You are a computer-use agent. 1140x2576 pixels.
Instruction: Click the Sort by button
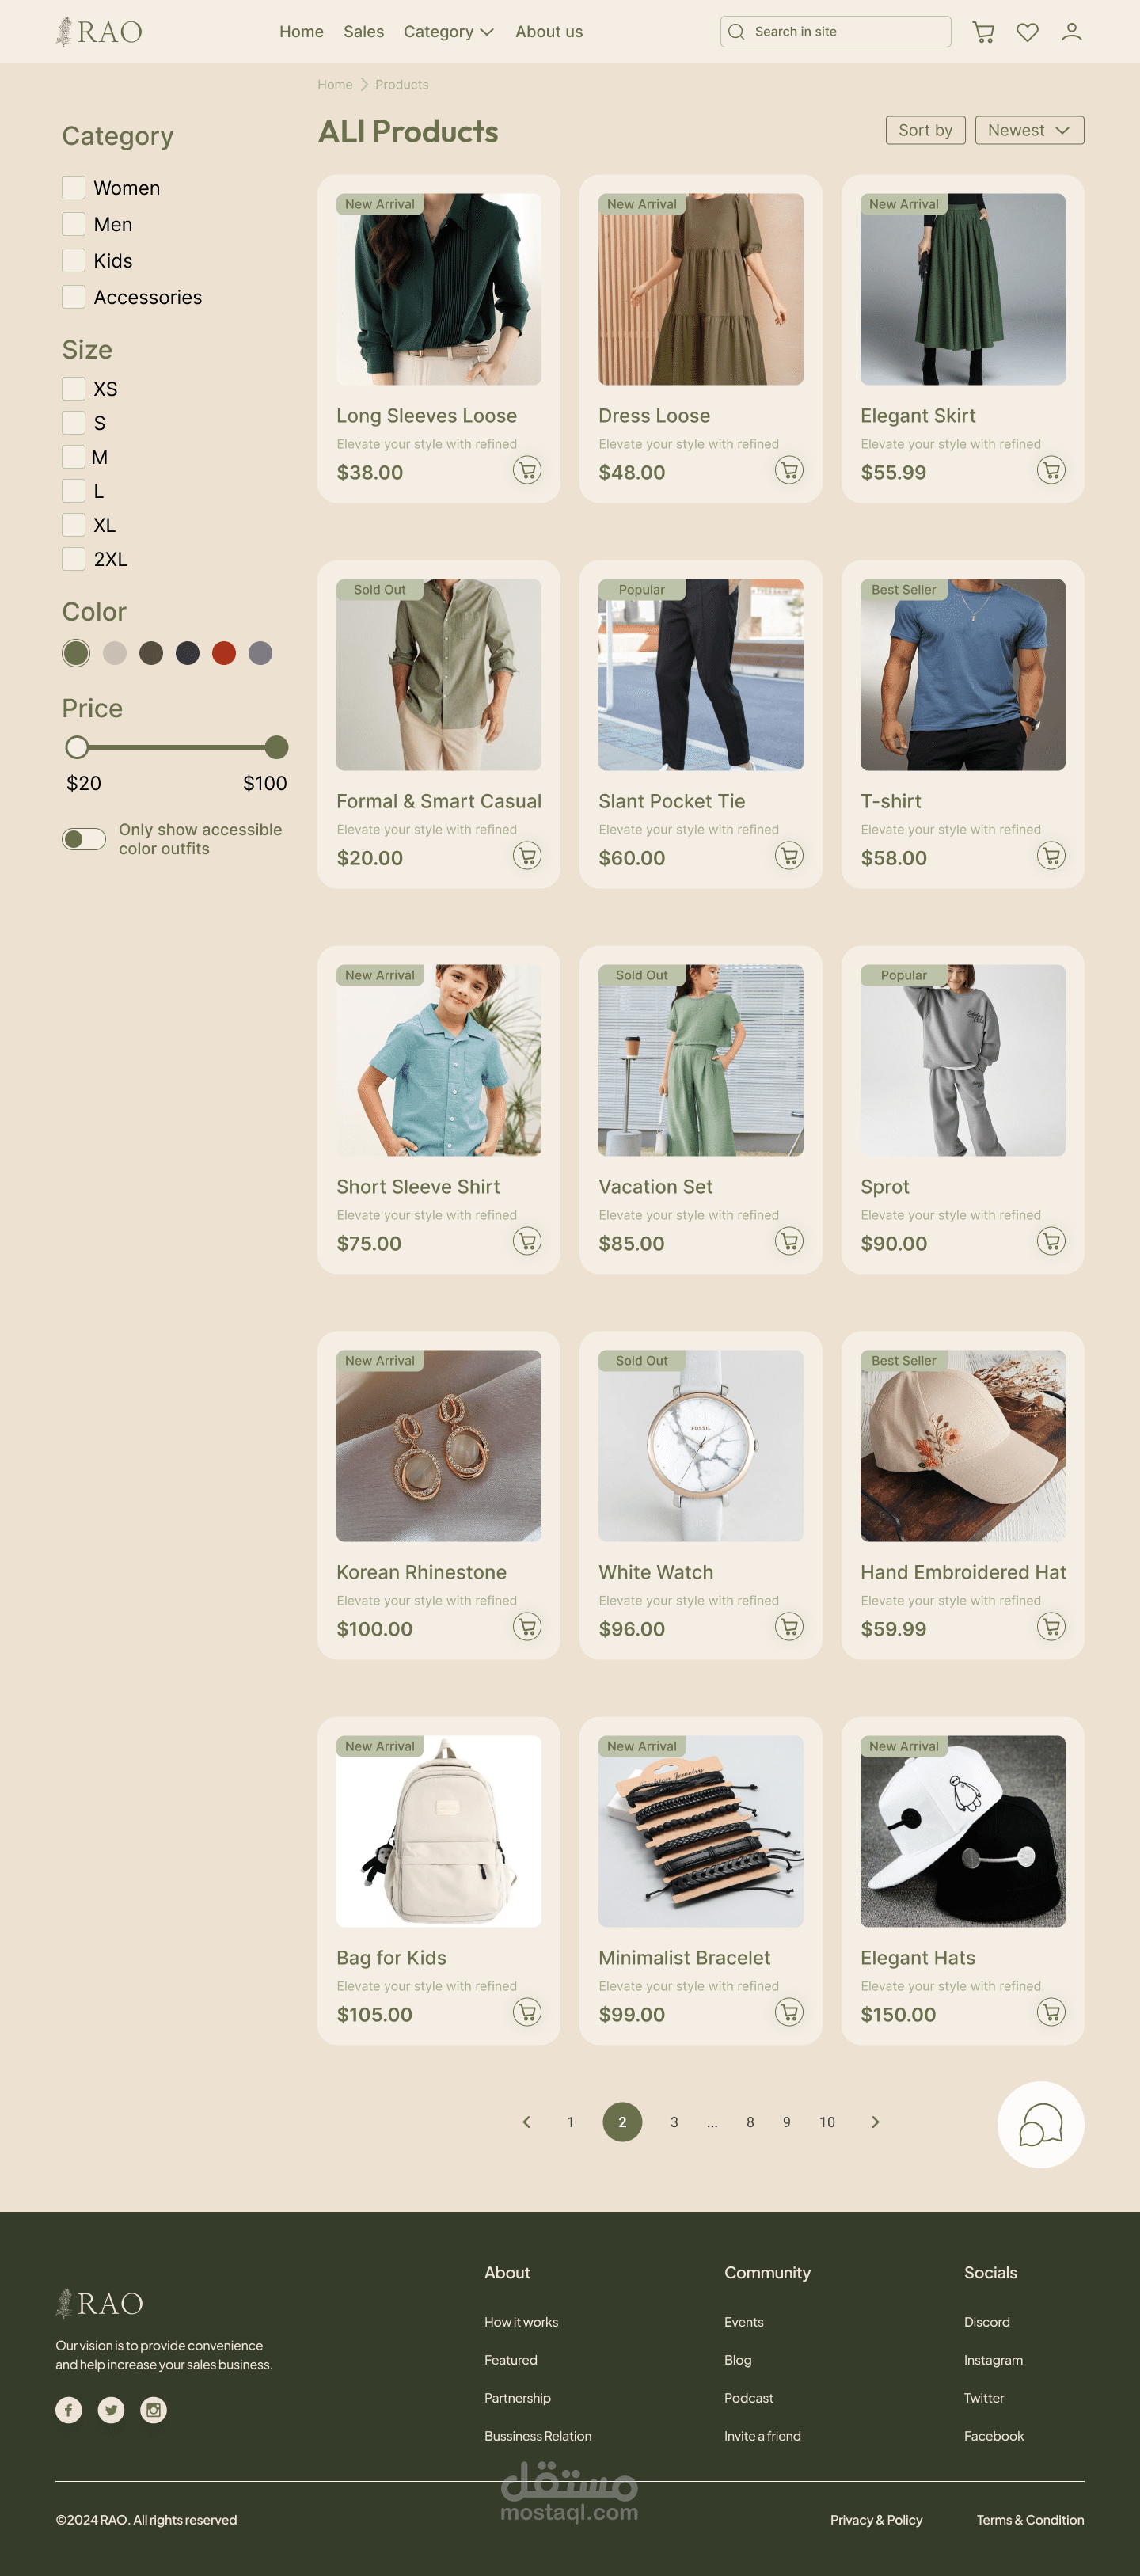[925, 130]
